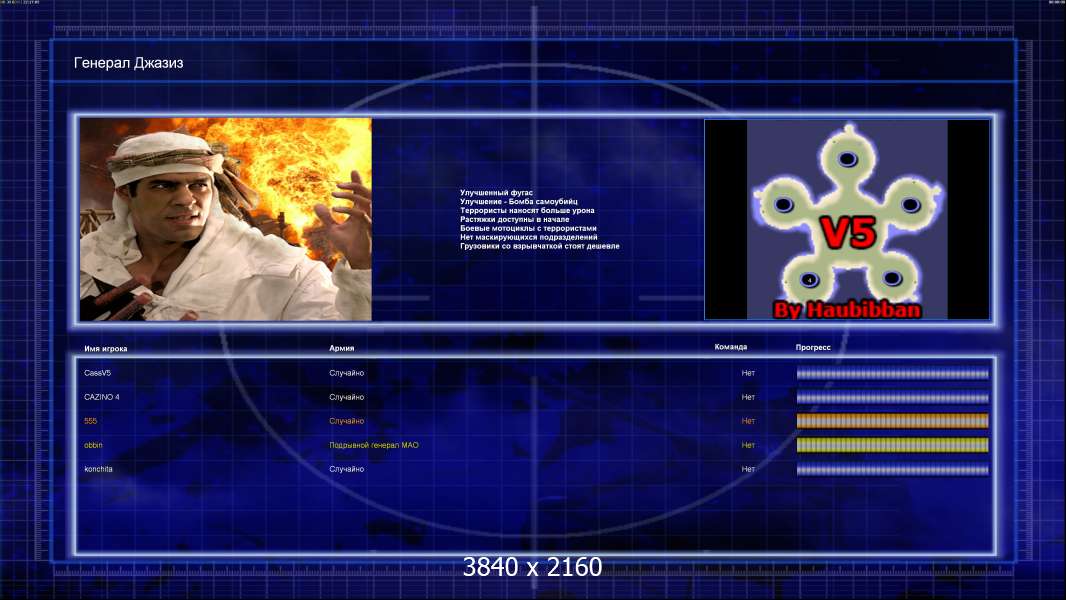Click orange progress bar of player 555
1066x600 pixels.
point(893,421)
